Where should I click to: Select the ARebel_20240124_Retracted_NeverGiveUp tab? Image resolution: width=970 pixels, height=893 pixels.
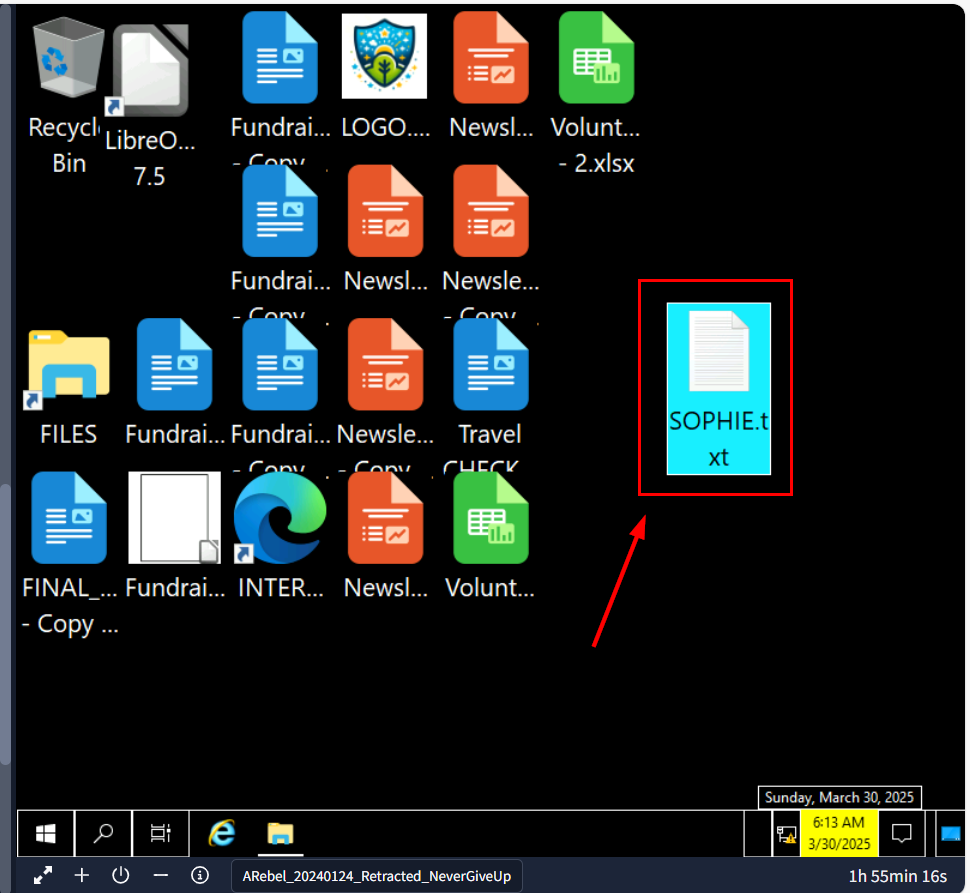click(x=377, y=876)
